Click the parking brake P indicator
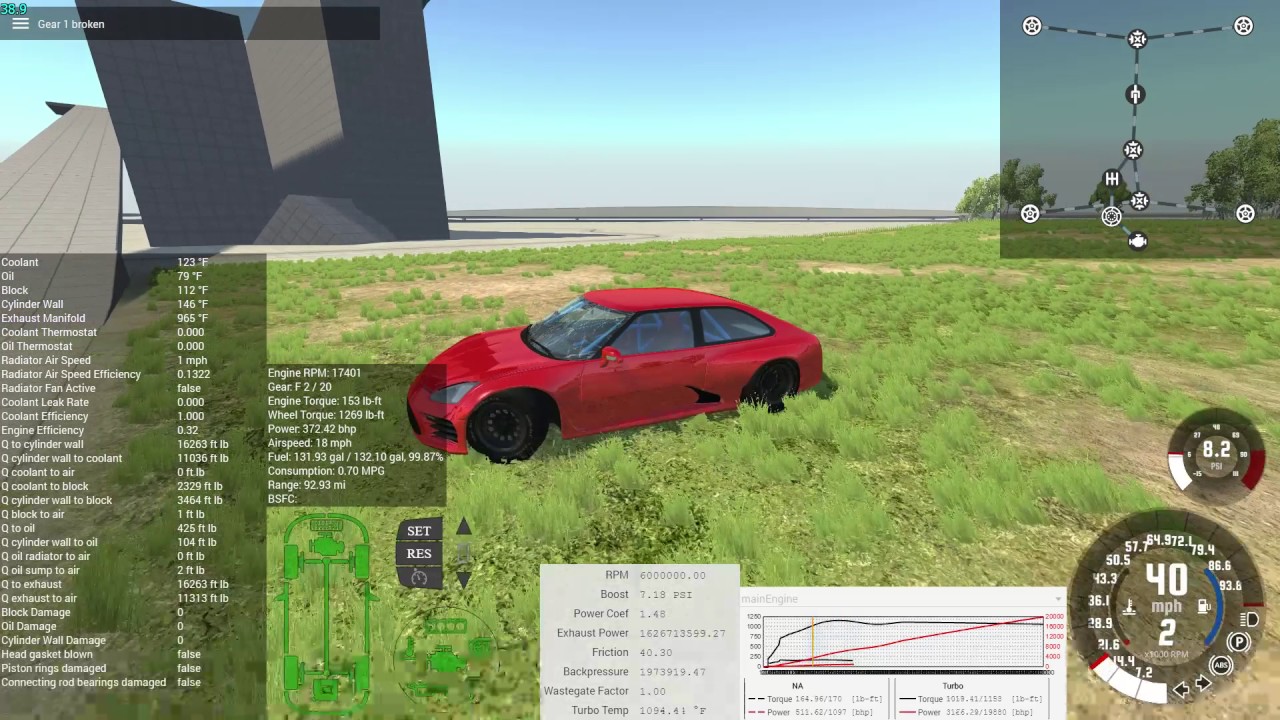Screen dimensions: 1280x720 point(1239,643)
